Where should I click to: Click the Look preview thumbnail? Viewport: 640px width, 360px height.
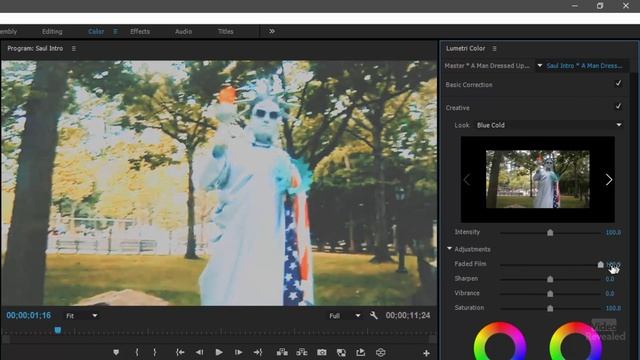(538, 179)
